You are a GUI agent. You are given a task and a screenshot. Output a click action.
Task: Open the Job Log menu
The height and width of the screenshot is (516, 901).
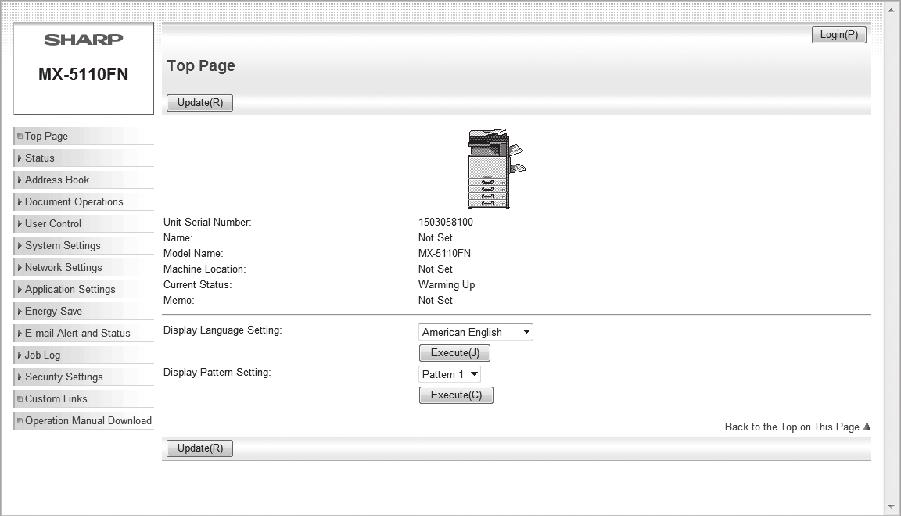coord(83,355)
